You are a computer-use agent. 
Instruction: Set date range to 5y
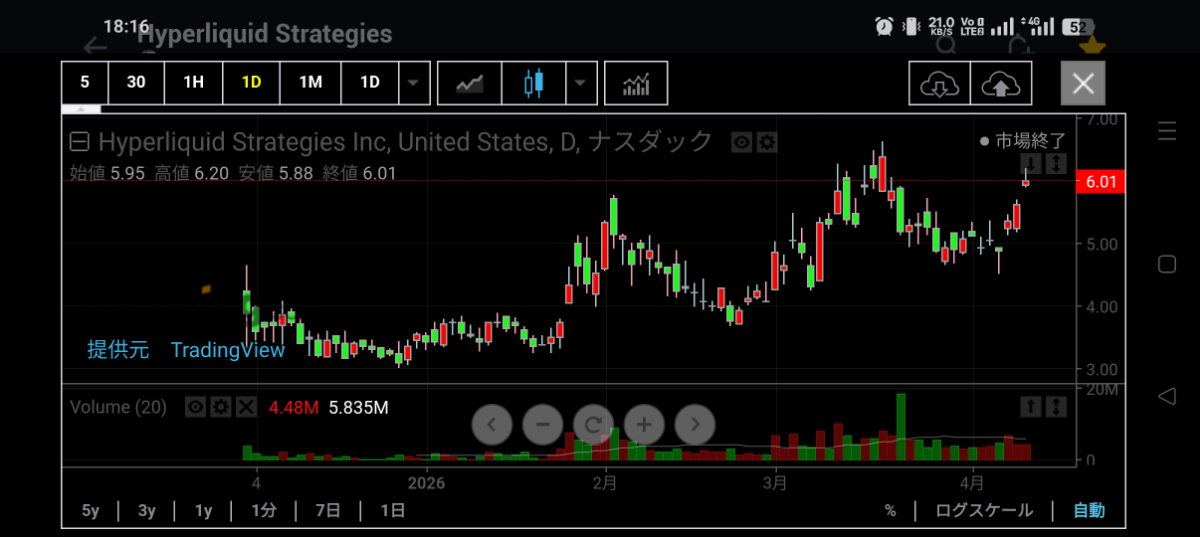(x=91, y=511)
